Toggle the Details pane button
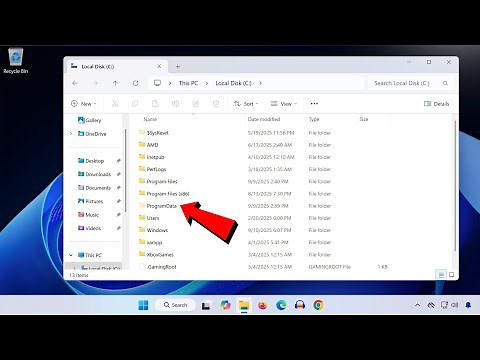Viewport: 480px width, 360px height. [436, 104]
